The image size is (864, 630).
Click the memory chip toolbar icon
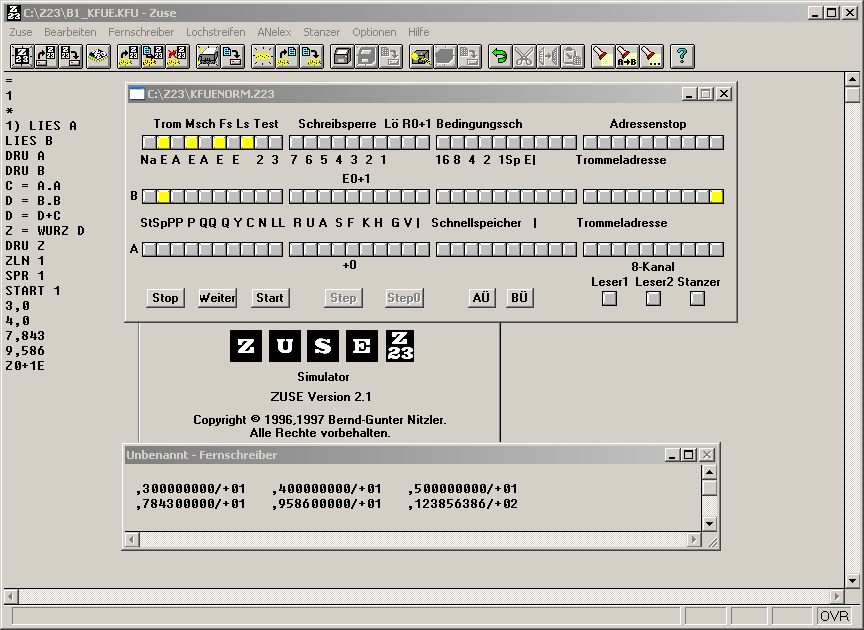point(98,56)
